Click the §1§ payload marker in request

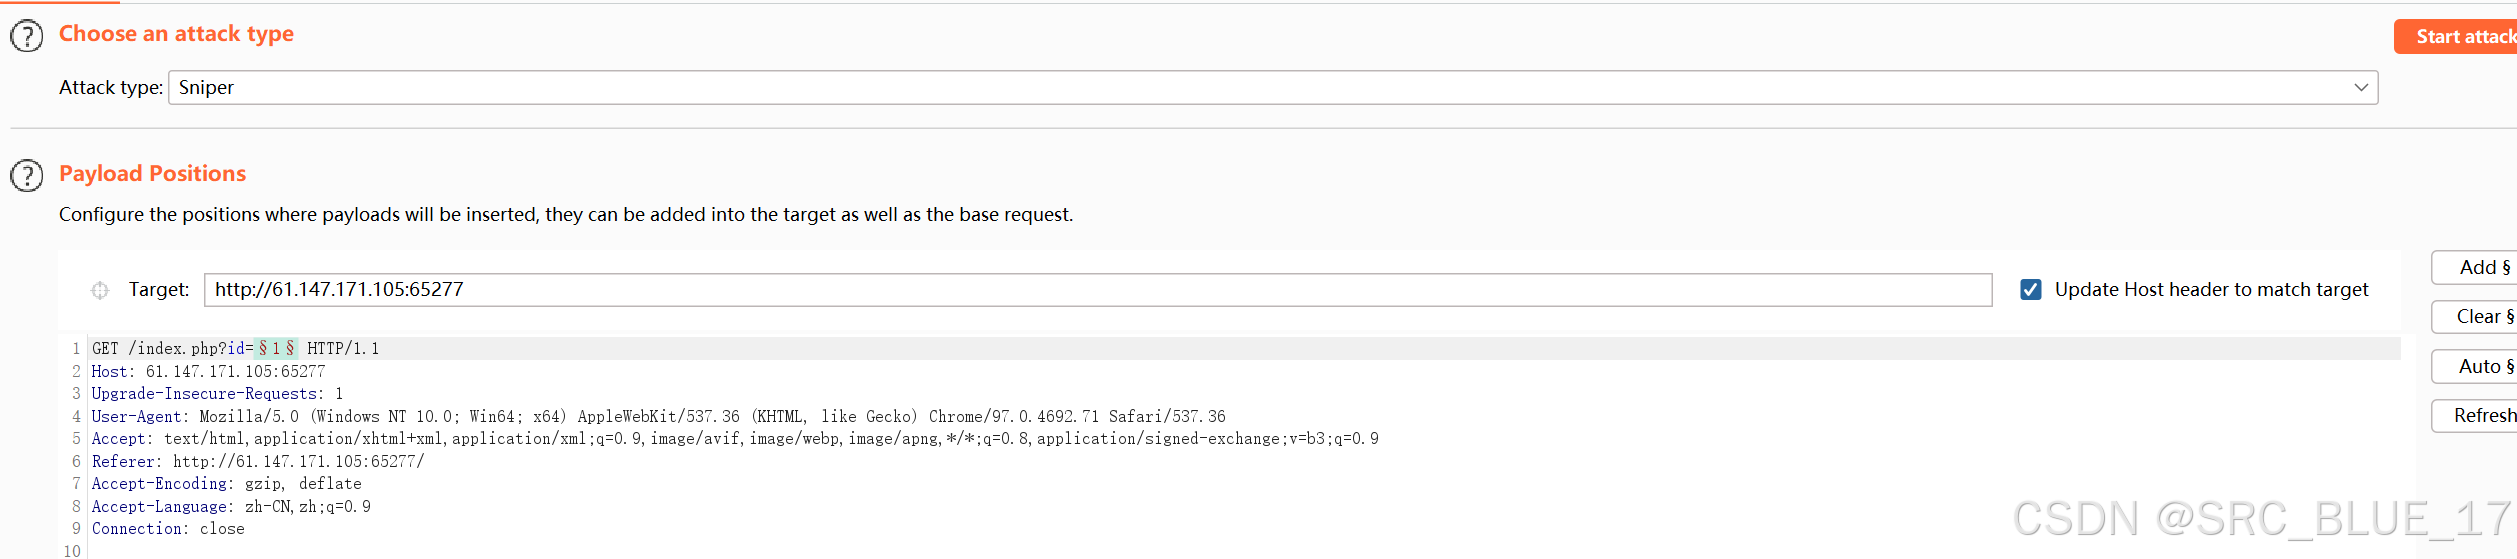coord(276,348)
